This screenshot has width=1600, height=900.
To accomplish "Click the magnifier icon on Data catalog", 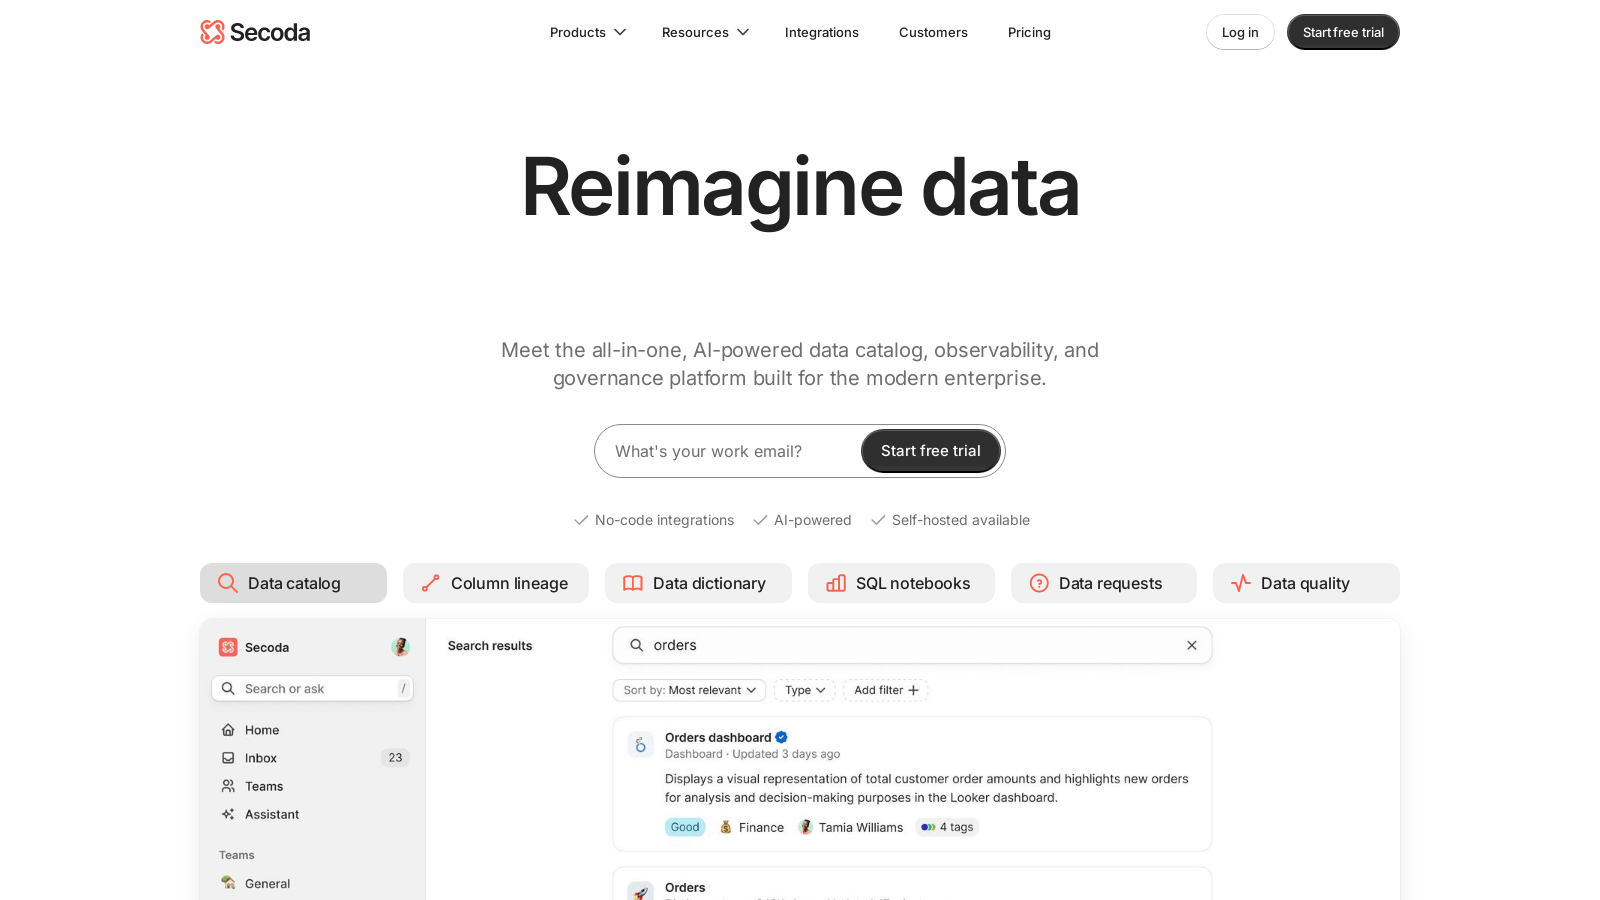I will click(228, 583).
